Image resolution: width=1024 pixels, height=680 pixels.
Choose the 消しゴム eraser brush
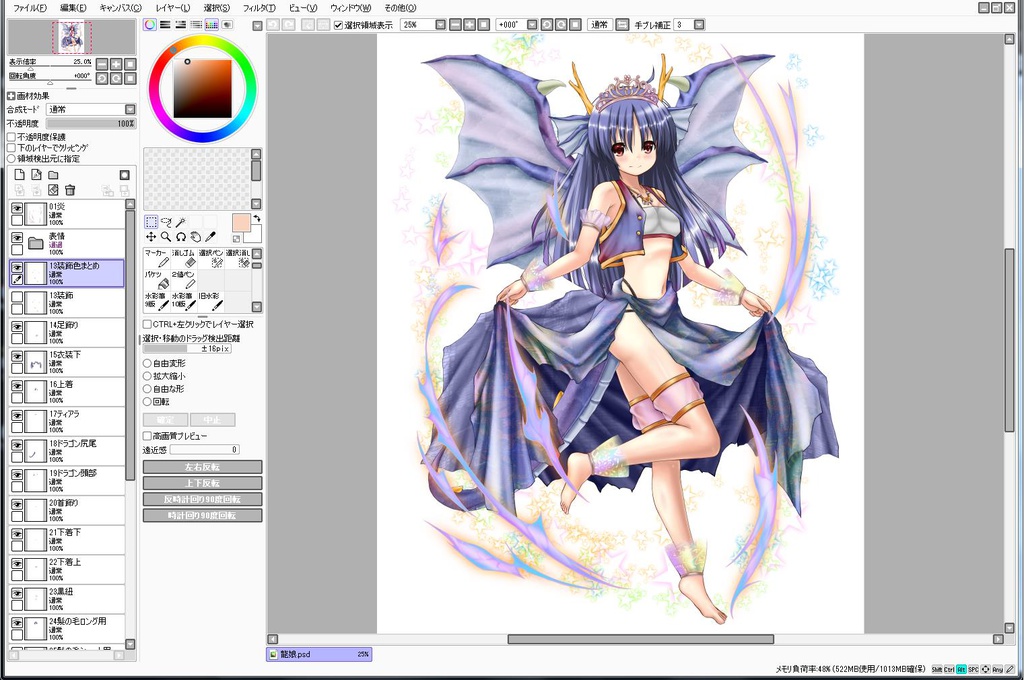point(184,259)
